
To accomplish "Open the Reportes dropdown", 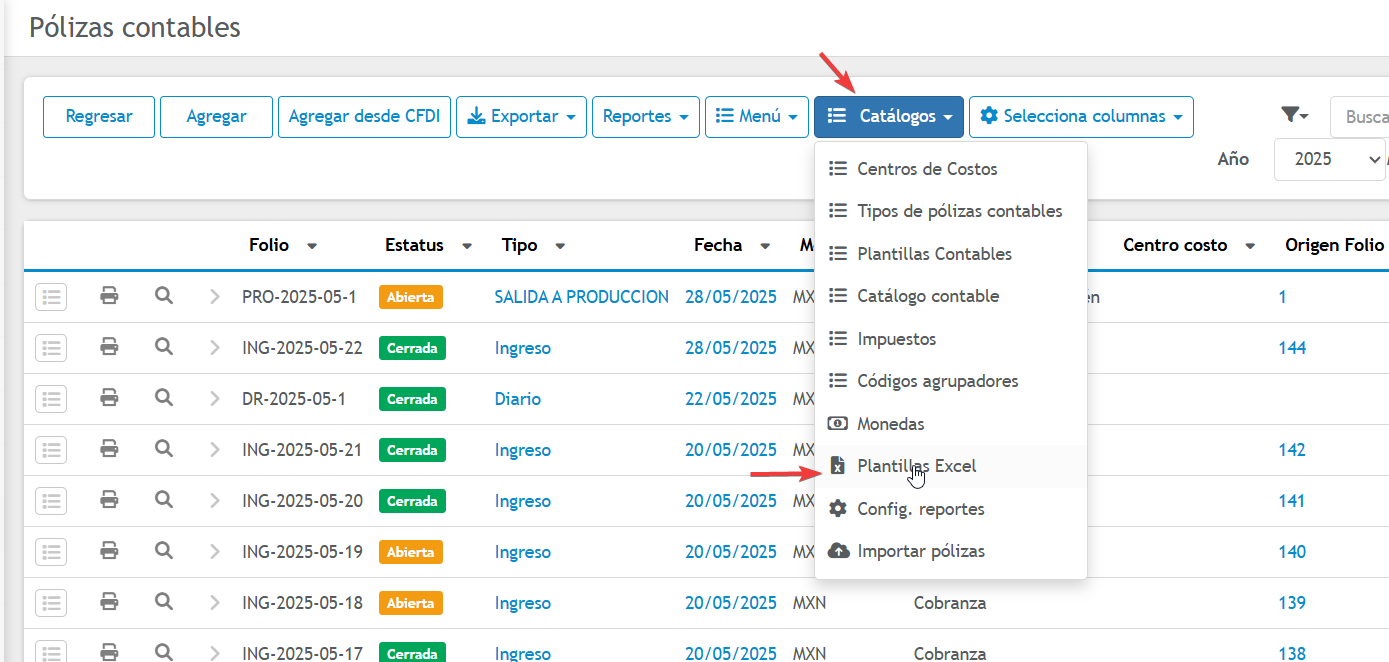I will click(646, 116).
